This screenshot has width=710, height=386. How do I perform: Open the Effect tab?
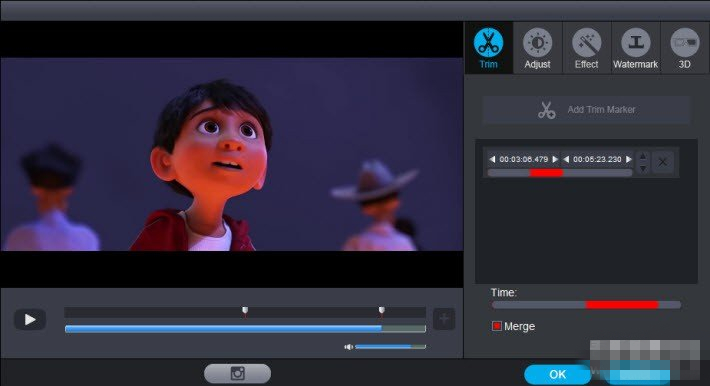click(x=586, y=48)
